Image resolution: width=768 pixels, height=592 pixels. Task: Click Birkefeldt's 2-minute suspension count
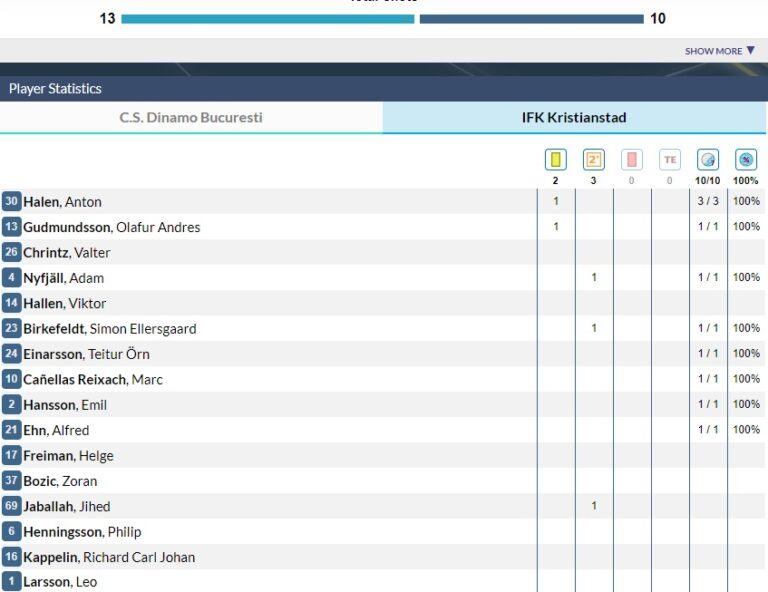pos(594,328)
